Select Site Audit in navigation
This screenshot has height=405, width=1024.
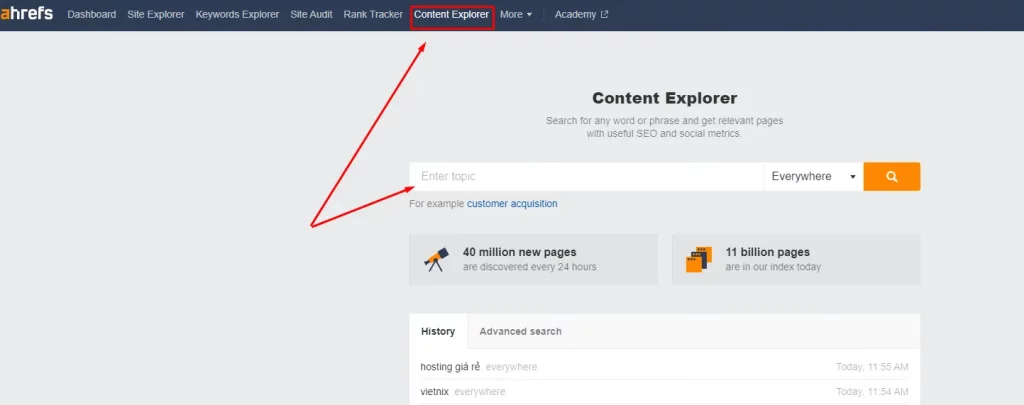pos(312,14)
